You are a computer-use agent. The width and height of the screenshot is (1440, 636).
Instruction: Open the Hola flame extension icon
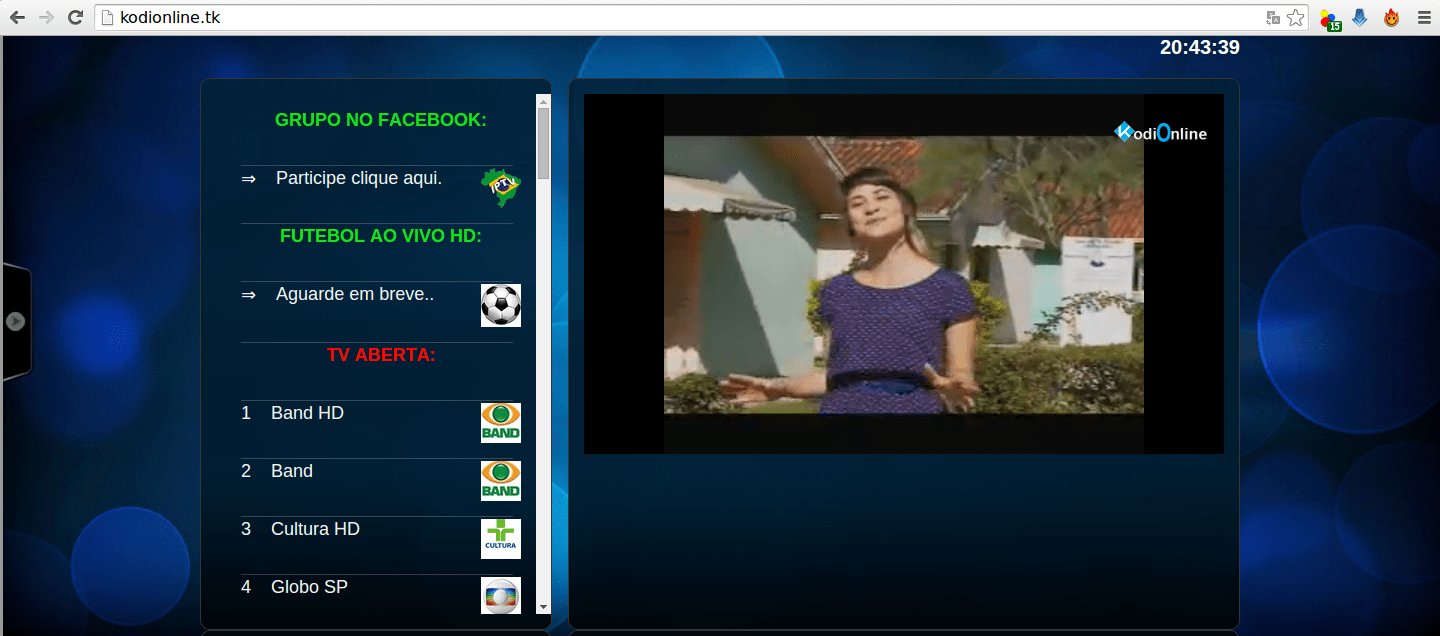point(1391,17)
